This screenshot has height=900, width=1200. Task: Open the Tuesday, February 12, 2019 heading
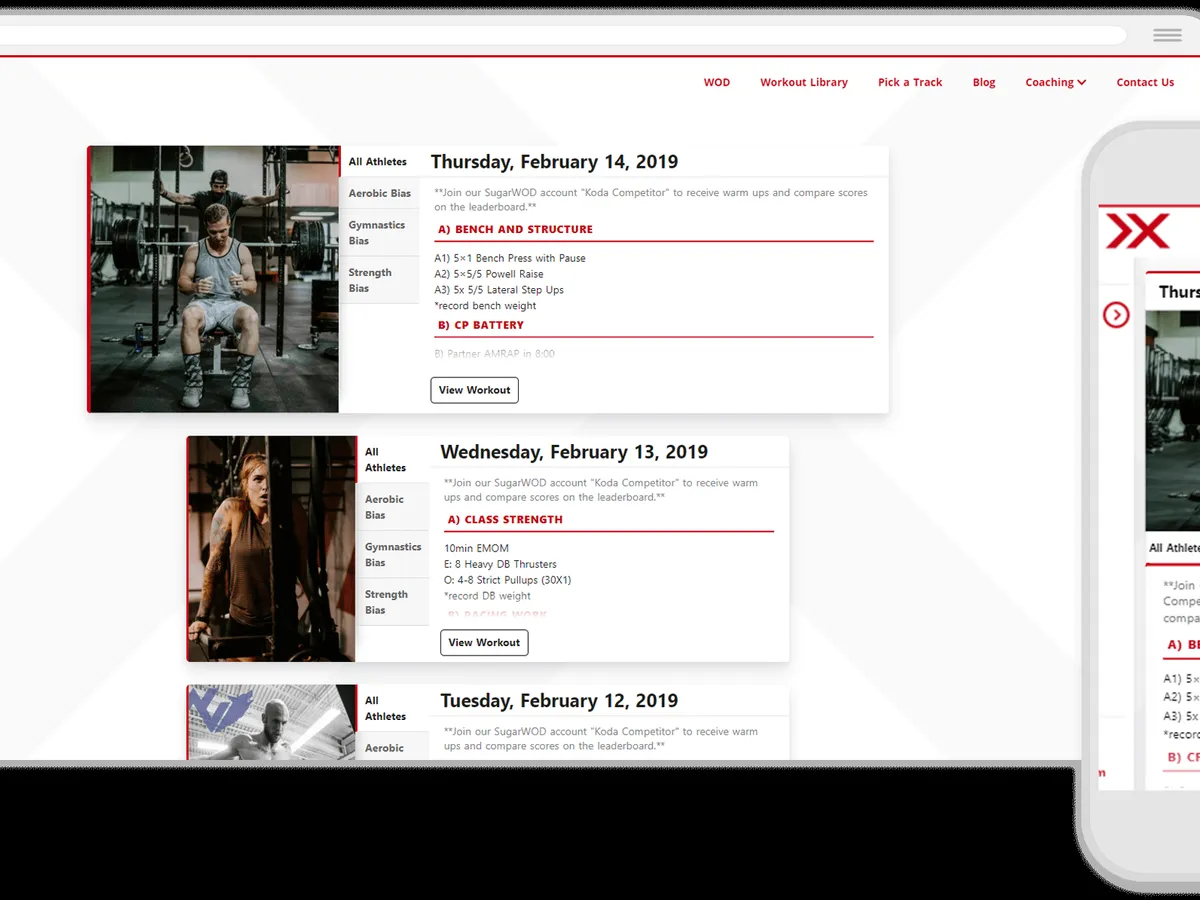[559, 701]
